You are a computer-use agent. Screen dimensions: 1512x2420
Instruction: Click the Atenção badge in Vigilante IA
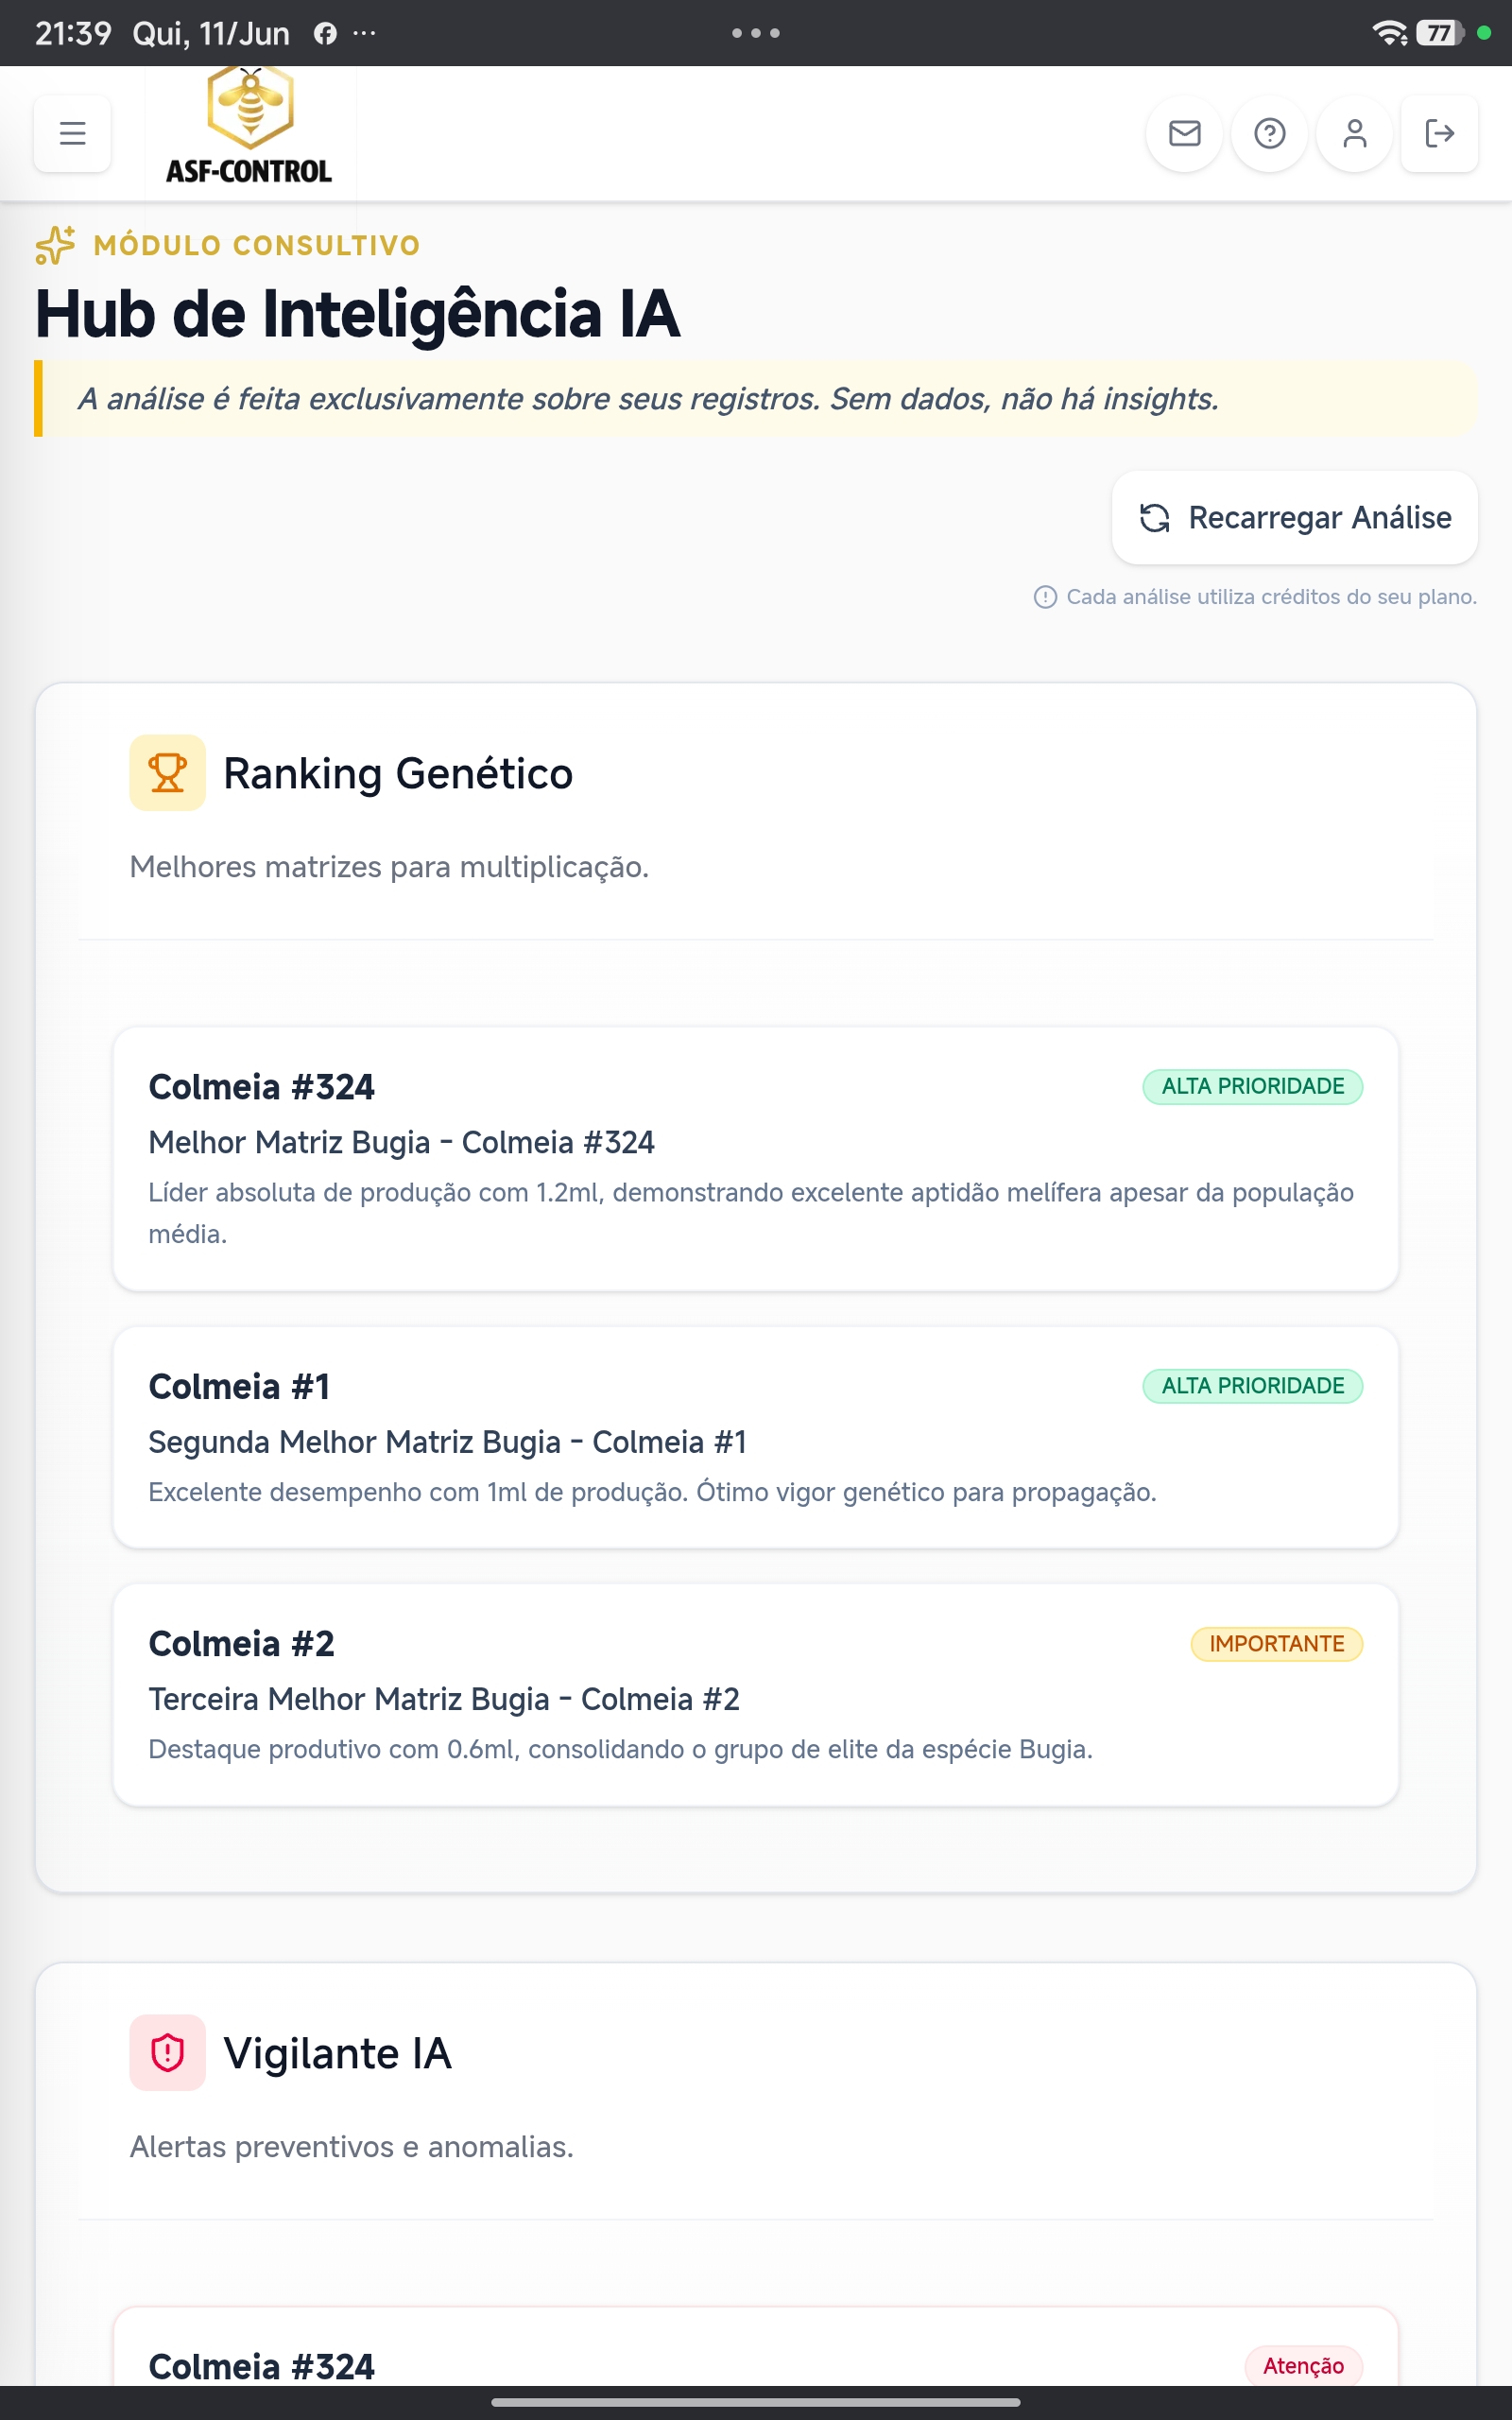1303,2366
